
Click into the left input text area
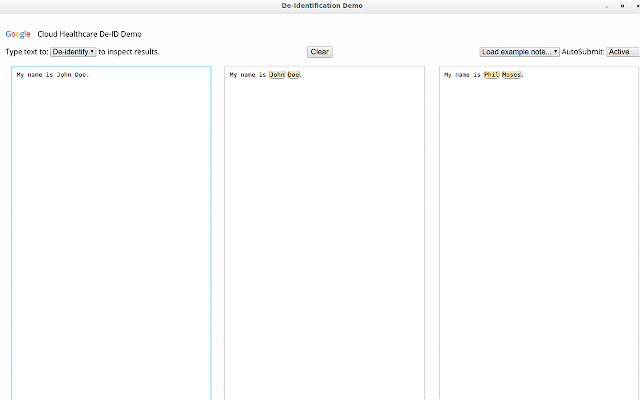click(111, 233)
